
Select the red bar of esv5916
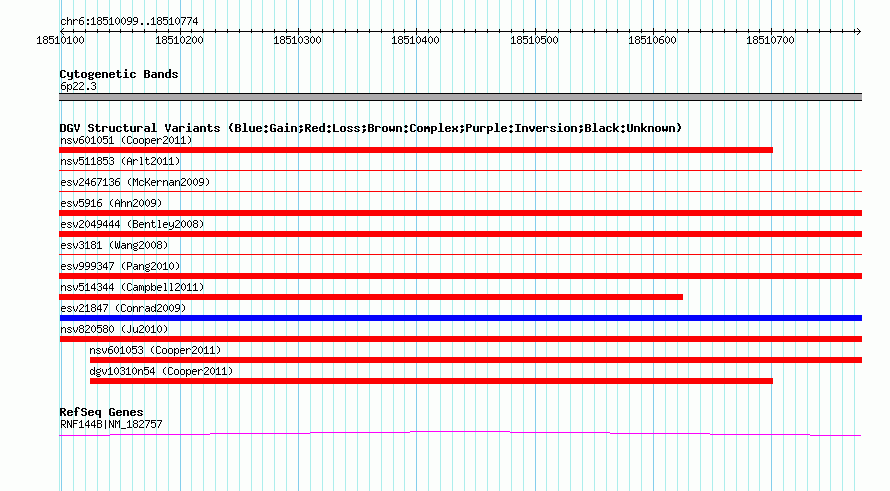[460, 213]
